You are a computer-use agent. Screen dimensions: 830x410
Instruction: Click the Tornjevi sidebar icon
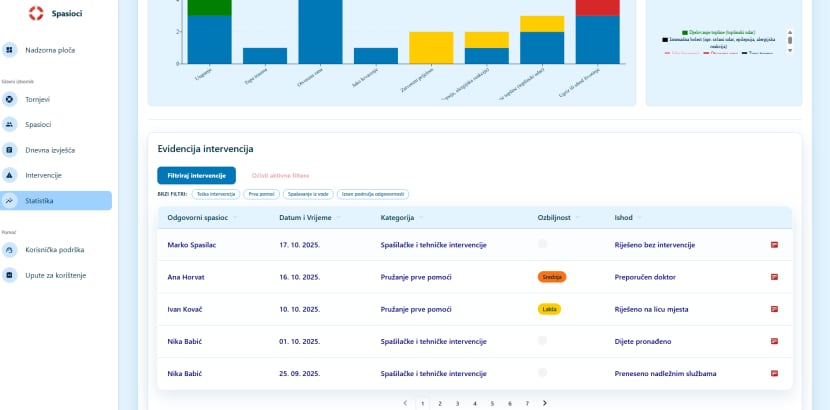click(9, 99)
